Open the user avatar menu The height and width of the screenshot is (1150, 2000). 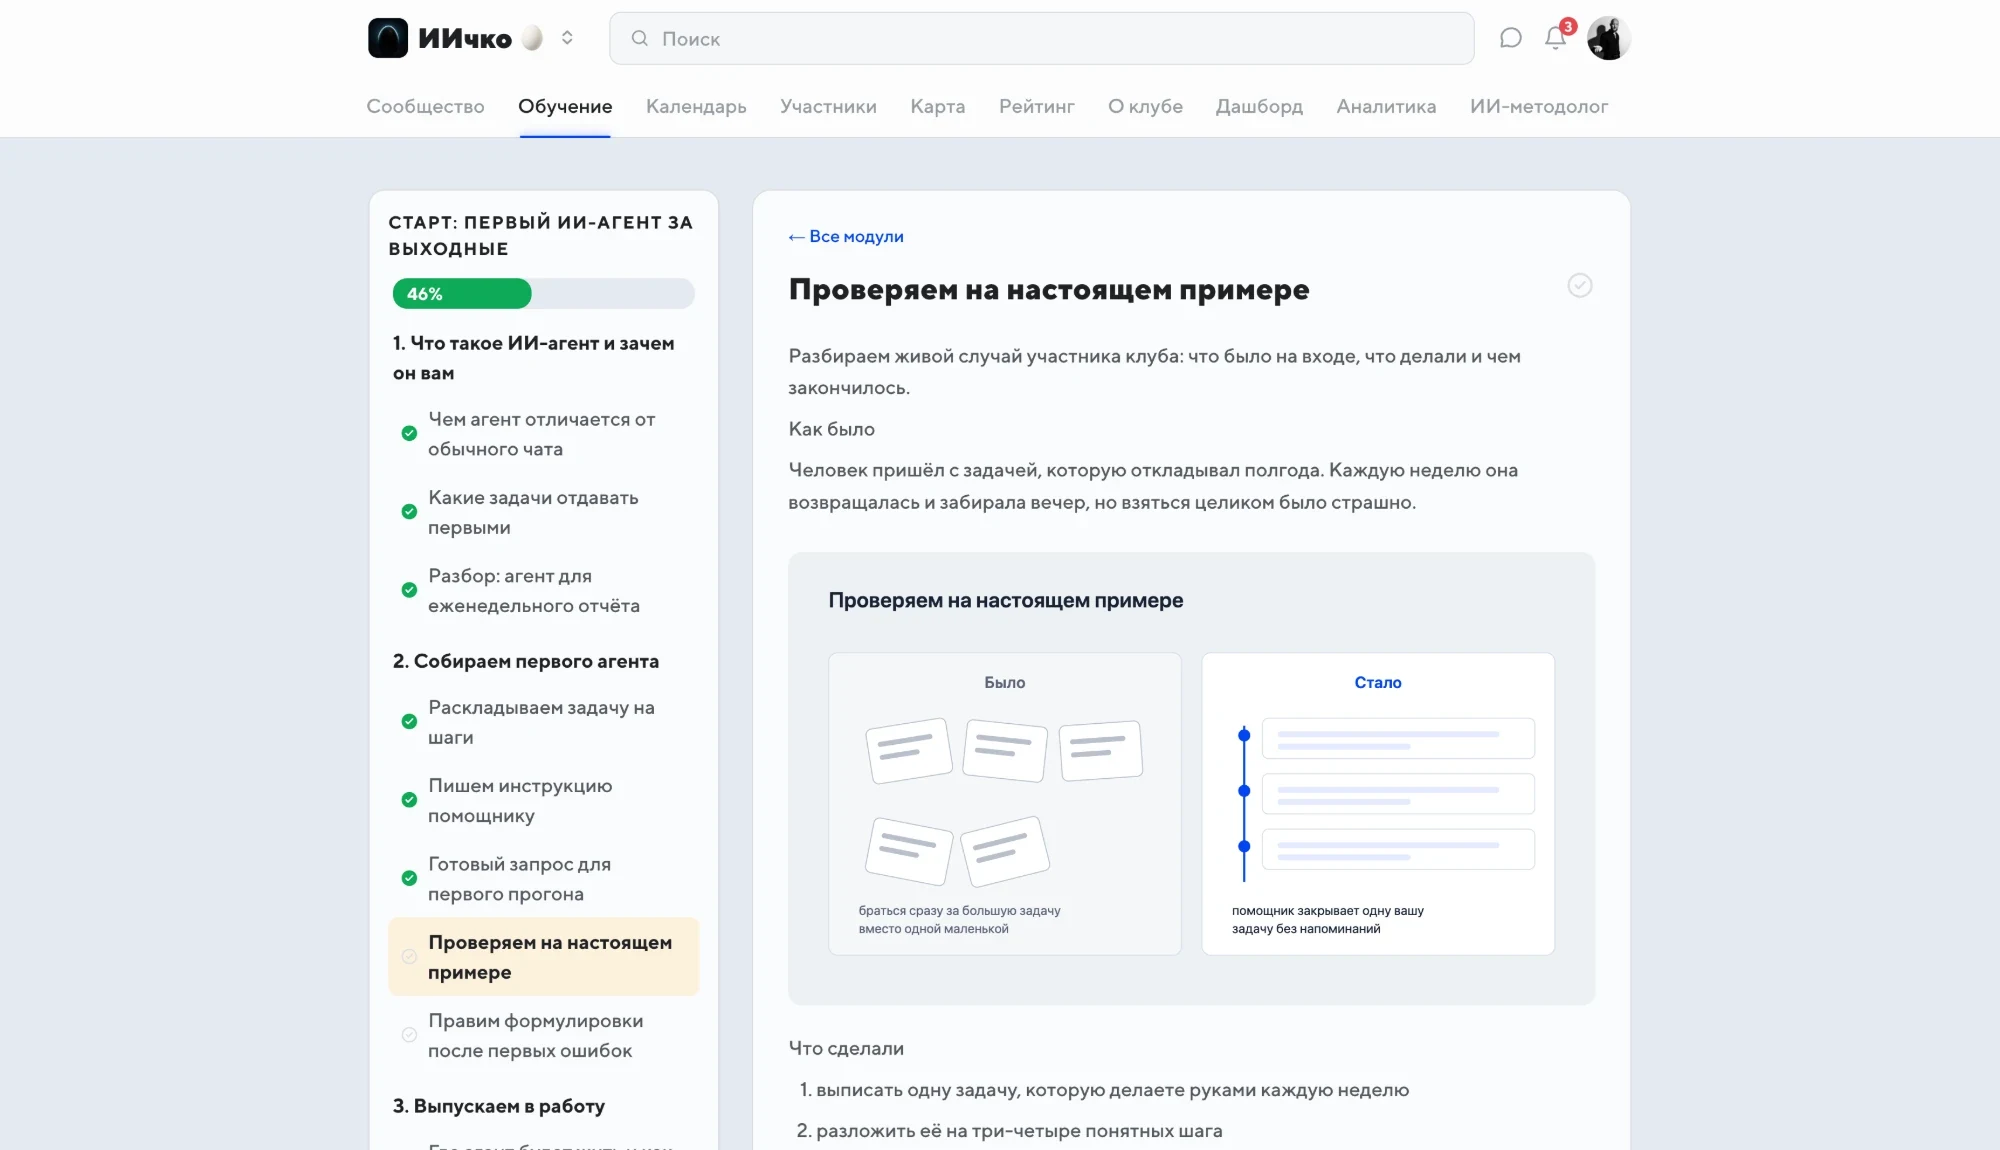pyautogui.click(x=1608, y=38)
